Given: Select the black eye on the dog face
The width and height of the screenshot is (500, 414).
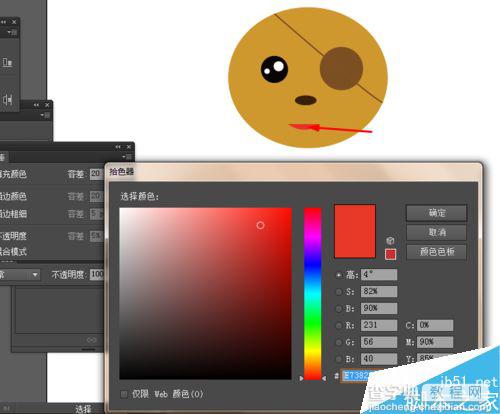Looking at the screenshot, I should coord(274,69).
